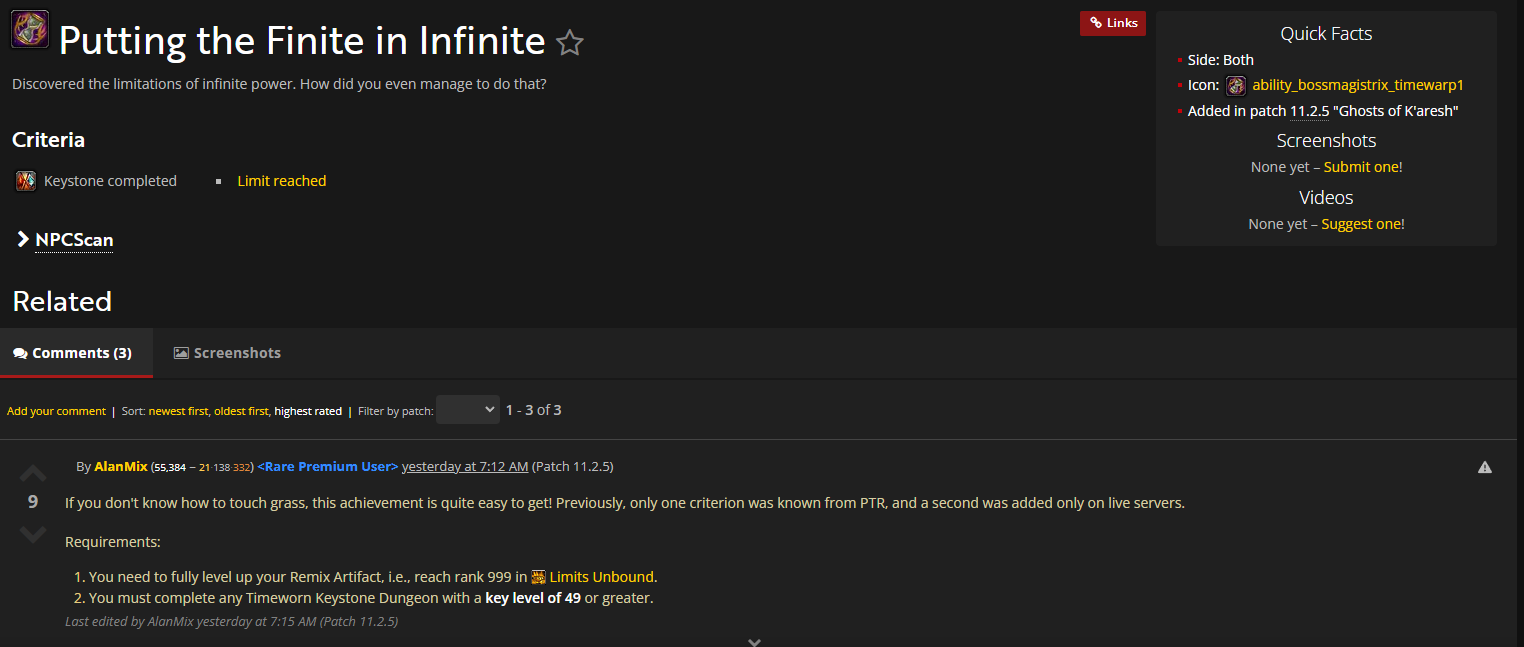
Task: Expand the collapsed comment with the bottom chevron
Action: click(x=755, y=641)
